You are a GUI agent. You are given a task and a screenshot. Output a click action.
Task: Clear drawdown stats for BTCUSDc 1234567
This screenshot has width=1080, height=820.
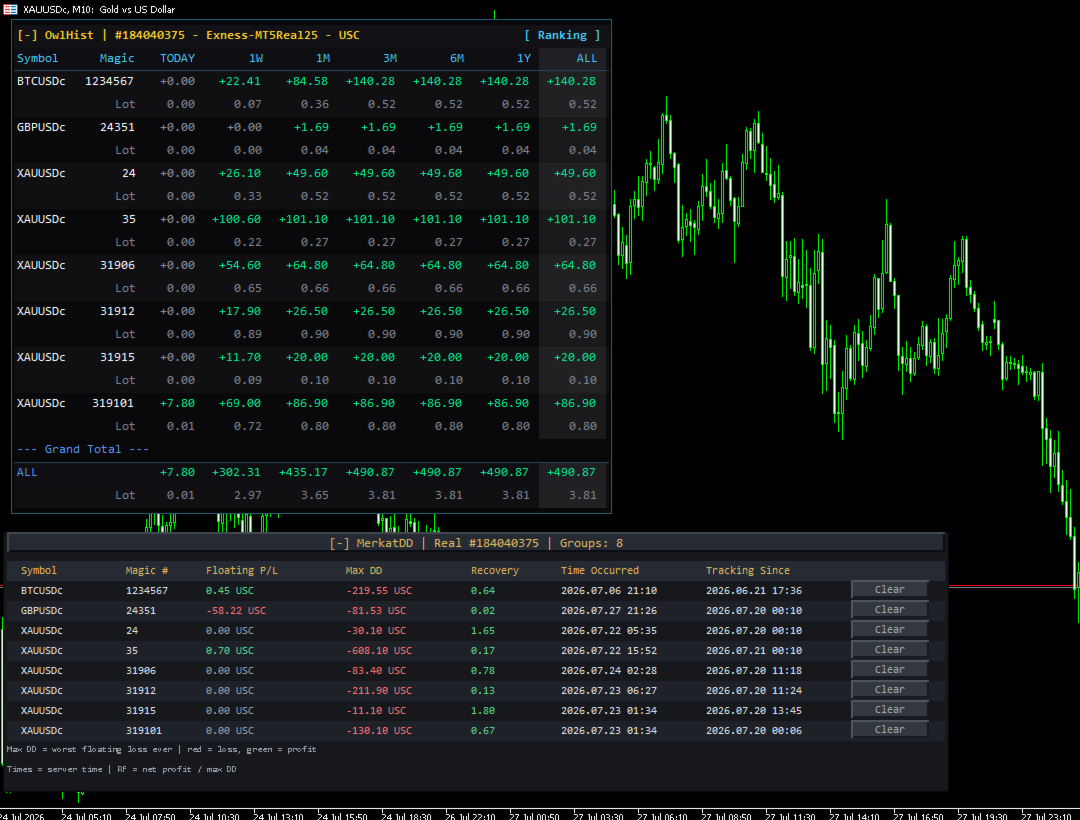click(x=889, y=589)
